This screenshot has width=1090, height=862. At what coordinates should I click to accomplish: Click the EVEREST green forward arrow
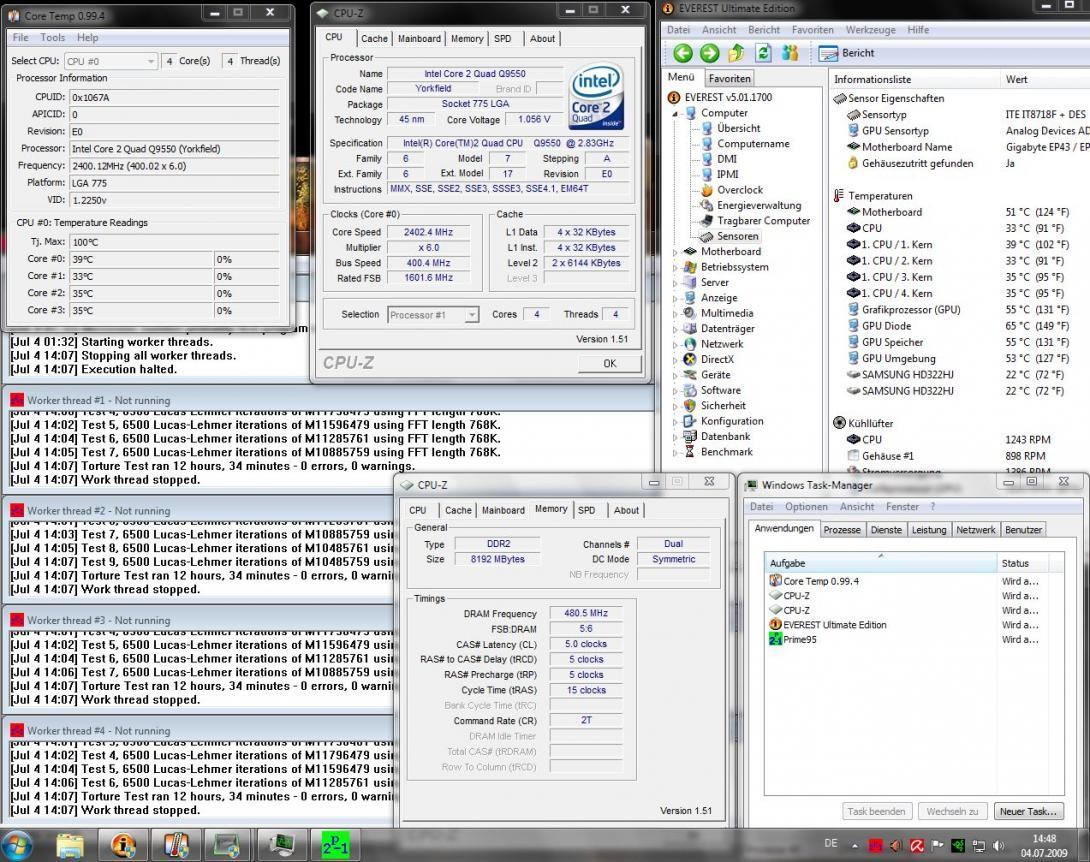click(x=709, y=53)
